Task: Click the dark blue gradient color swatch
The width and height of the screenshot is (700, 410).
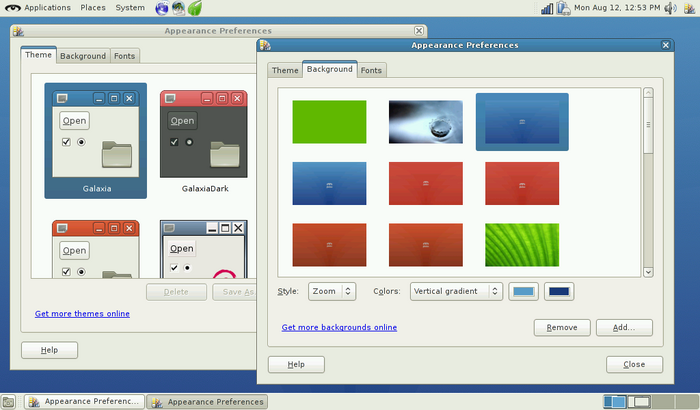Action: pyautogui.click(x=559, y=291)
